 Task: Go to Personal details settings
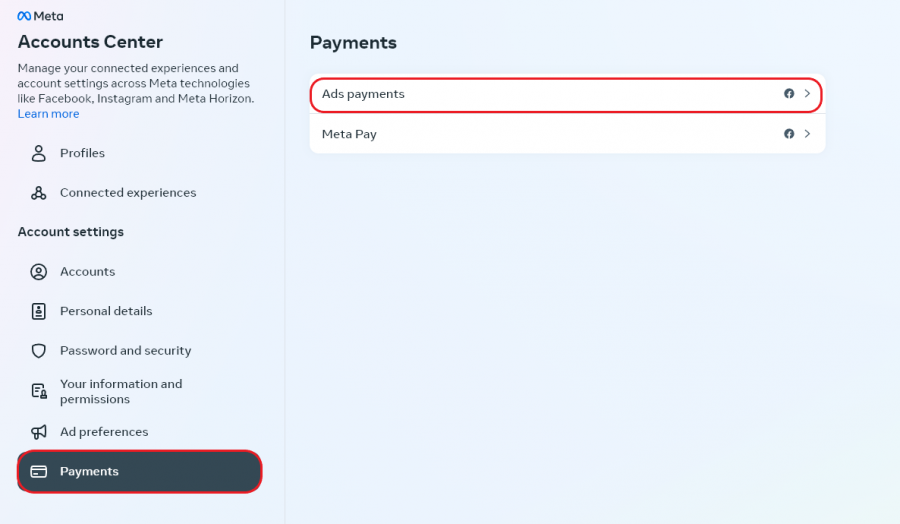(x=106, y=311)
